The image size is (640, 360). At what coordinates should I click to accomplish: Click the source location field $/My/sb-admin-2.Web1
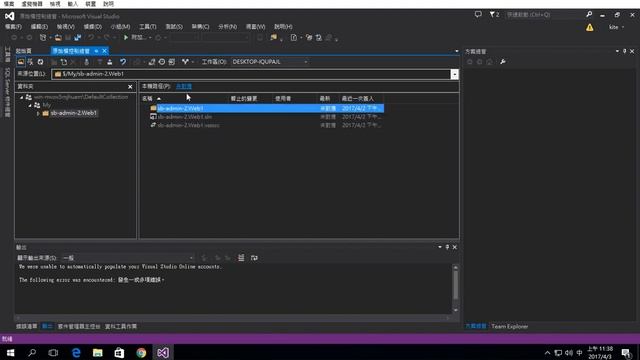coord(251,74)
